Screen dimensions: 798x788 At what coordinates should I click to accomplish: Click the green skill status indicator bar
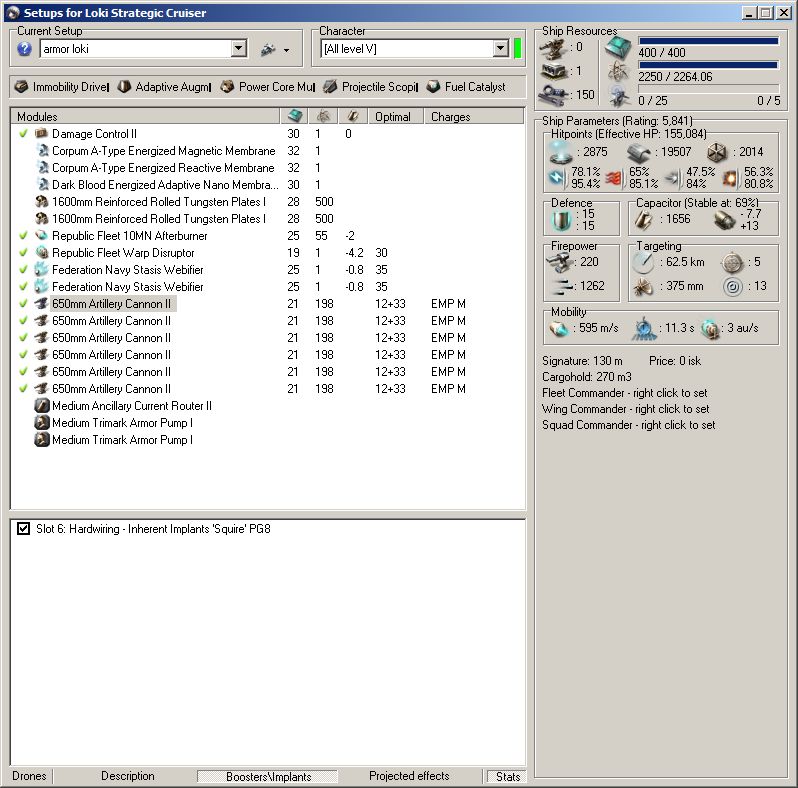point(518,49)
